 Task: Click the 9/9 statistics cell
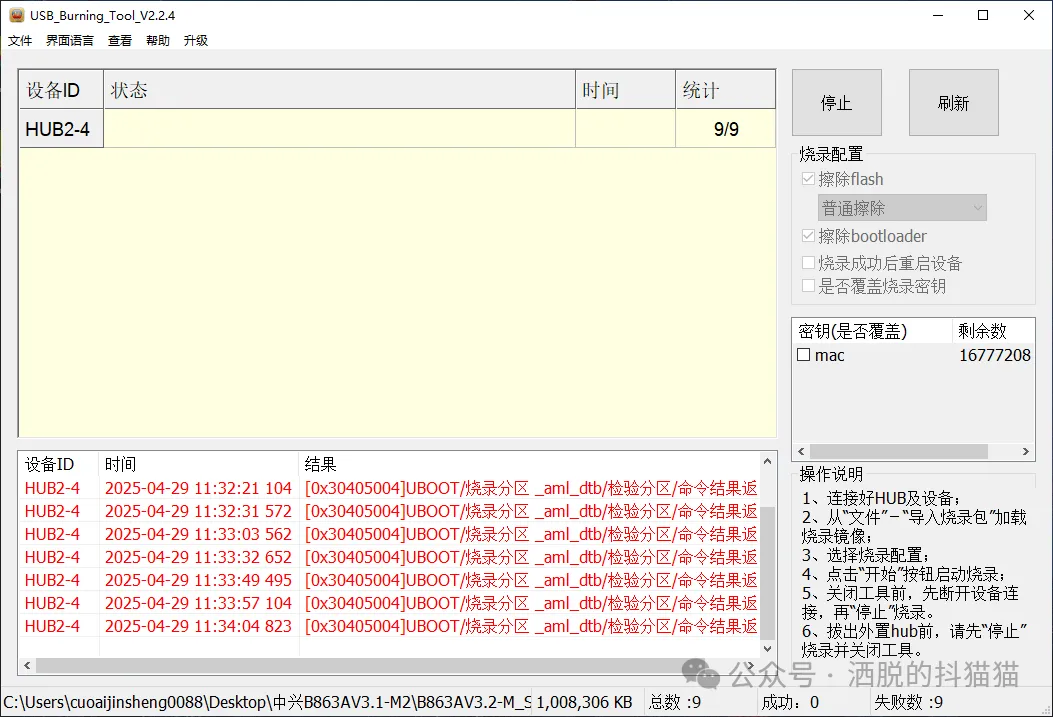(x=726, y=129)
